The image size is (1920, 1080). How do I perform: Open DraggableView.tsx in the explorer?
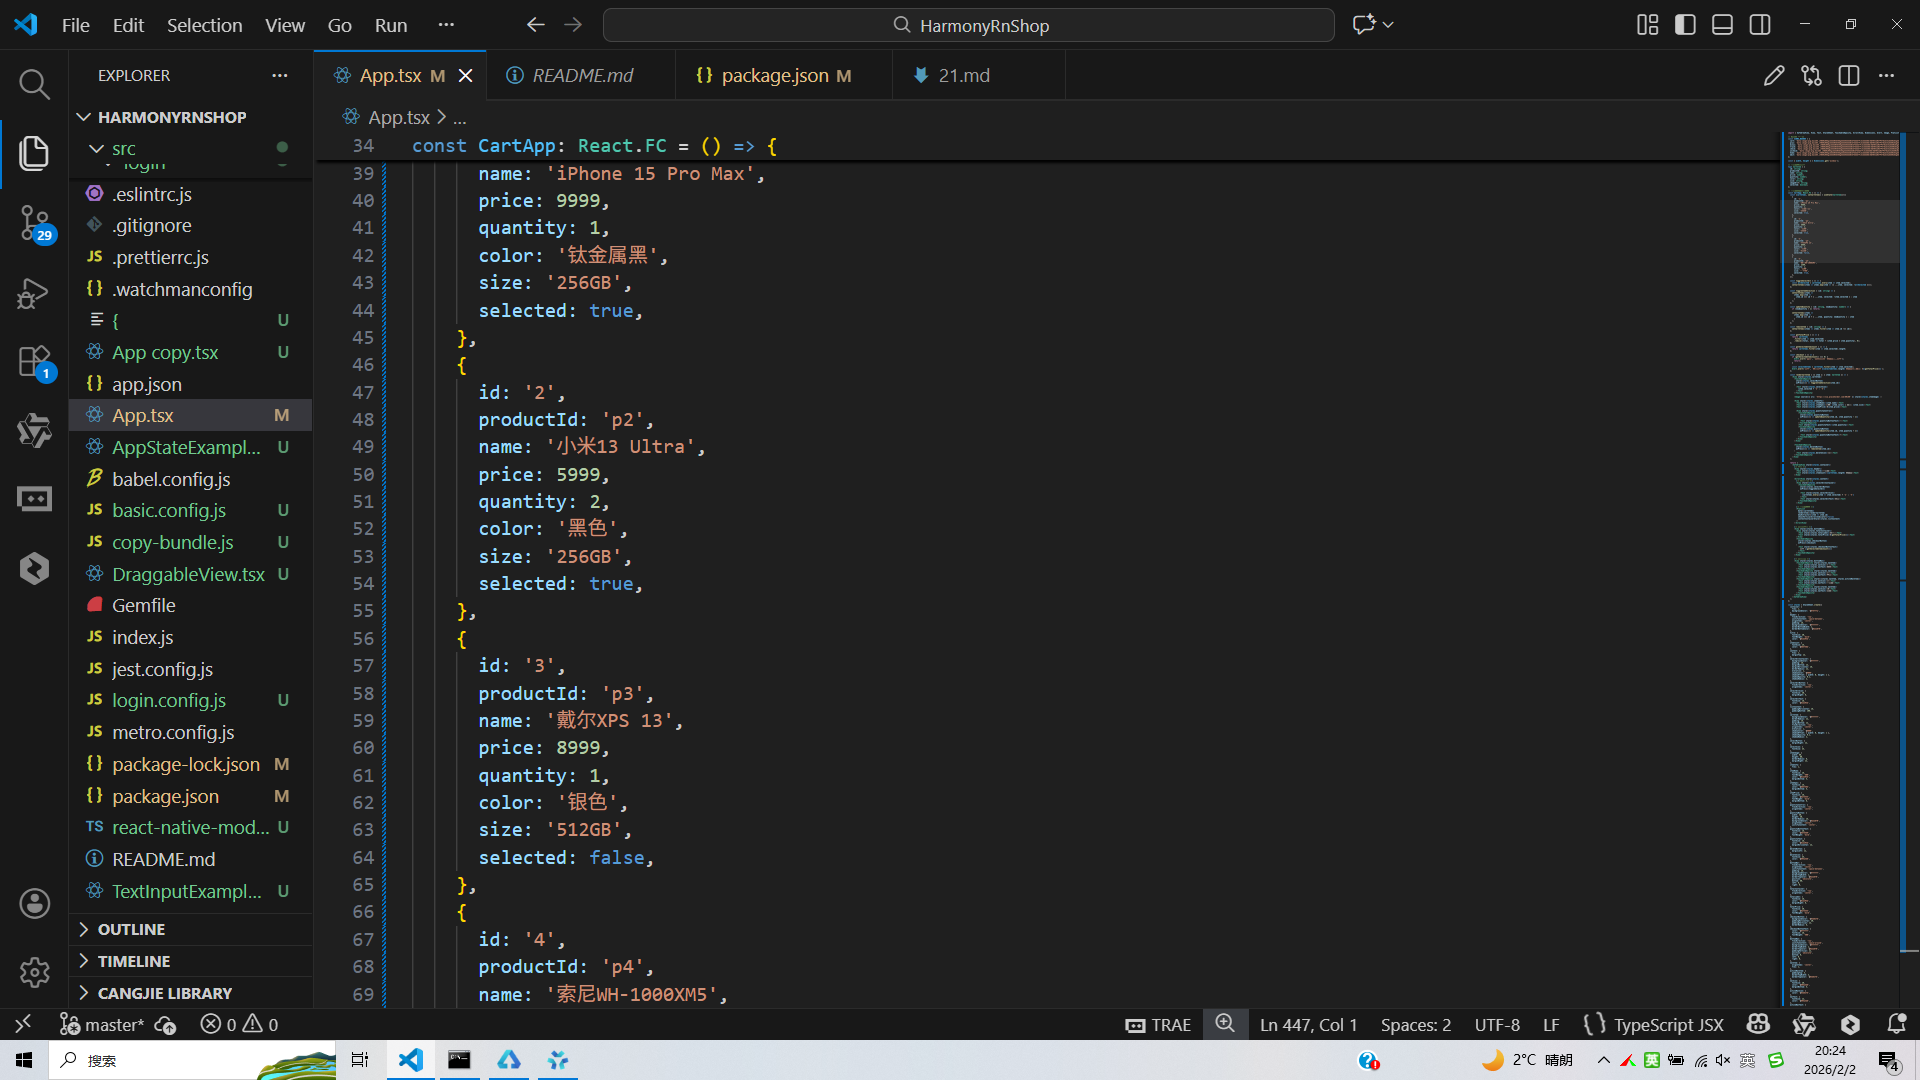tap(190, 574)
